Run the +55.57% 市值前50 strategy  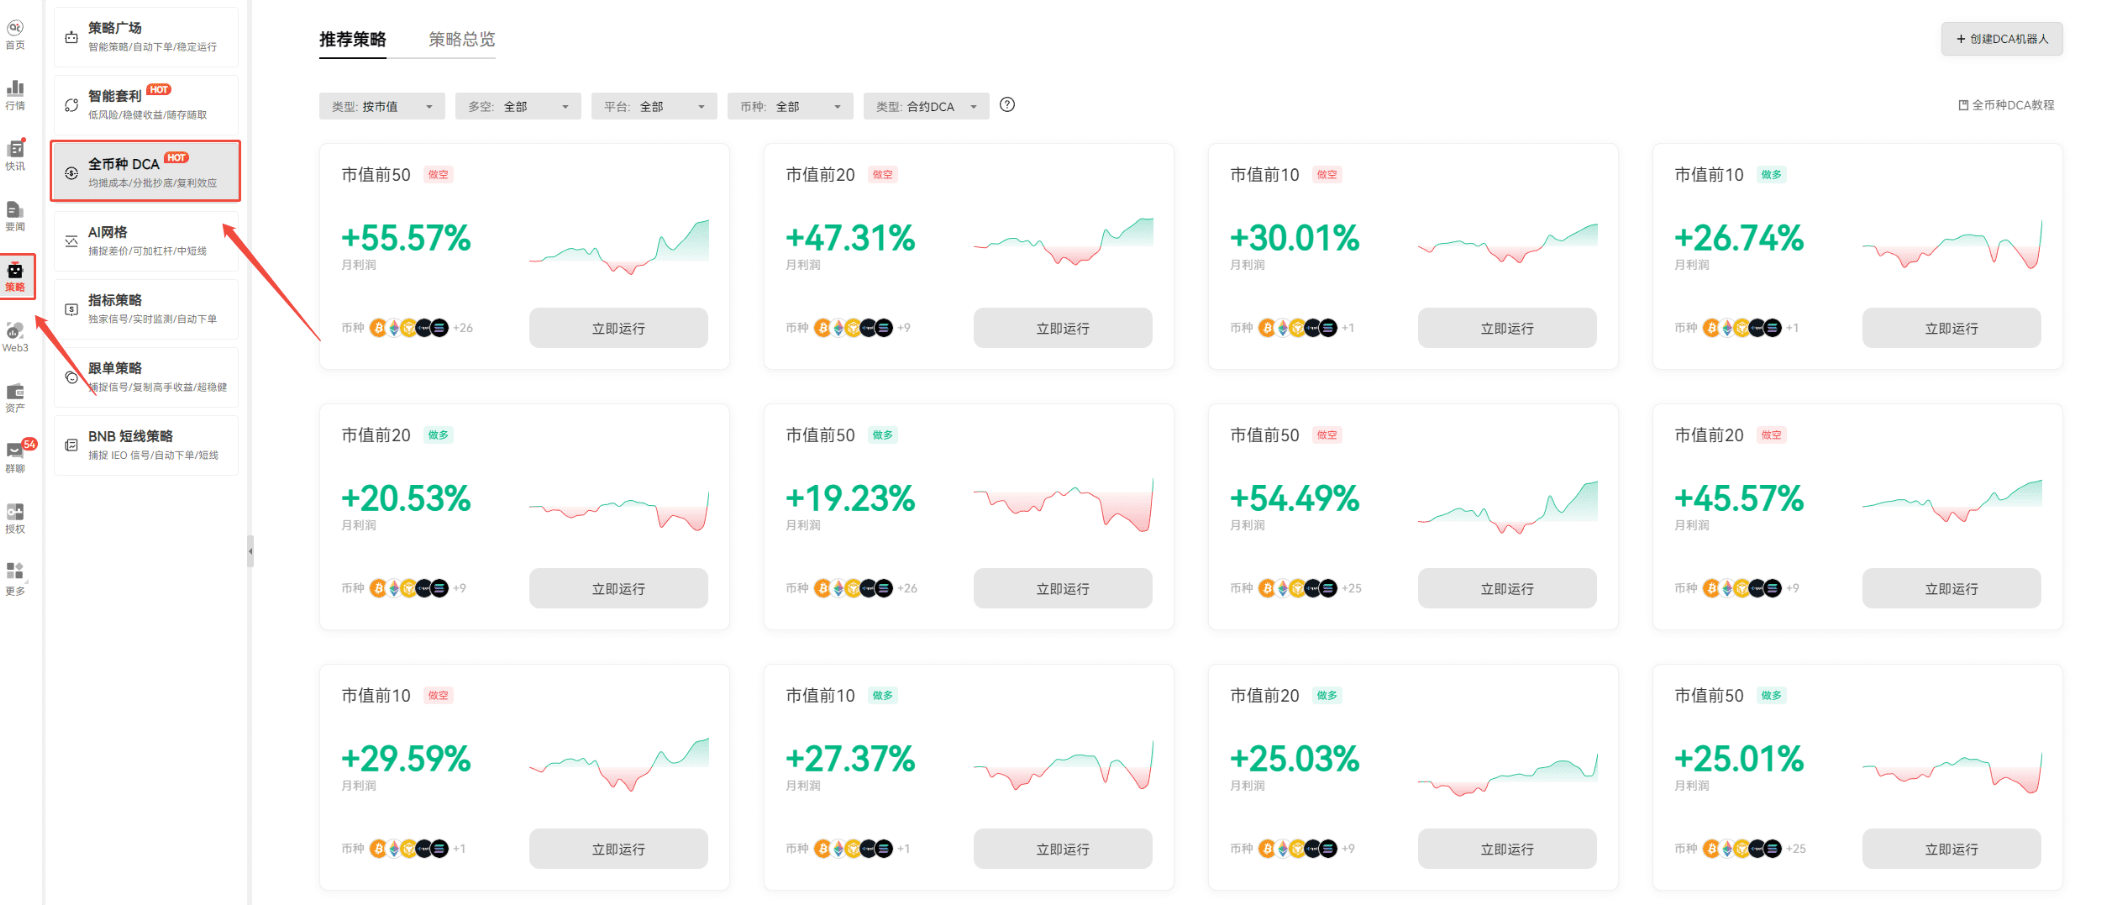point(618,328)
